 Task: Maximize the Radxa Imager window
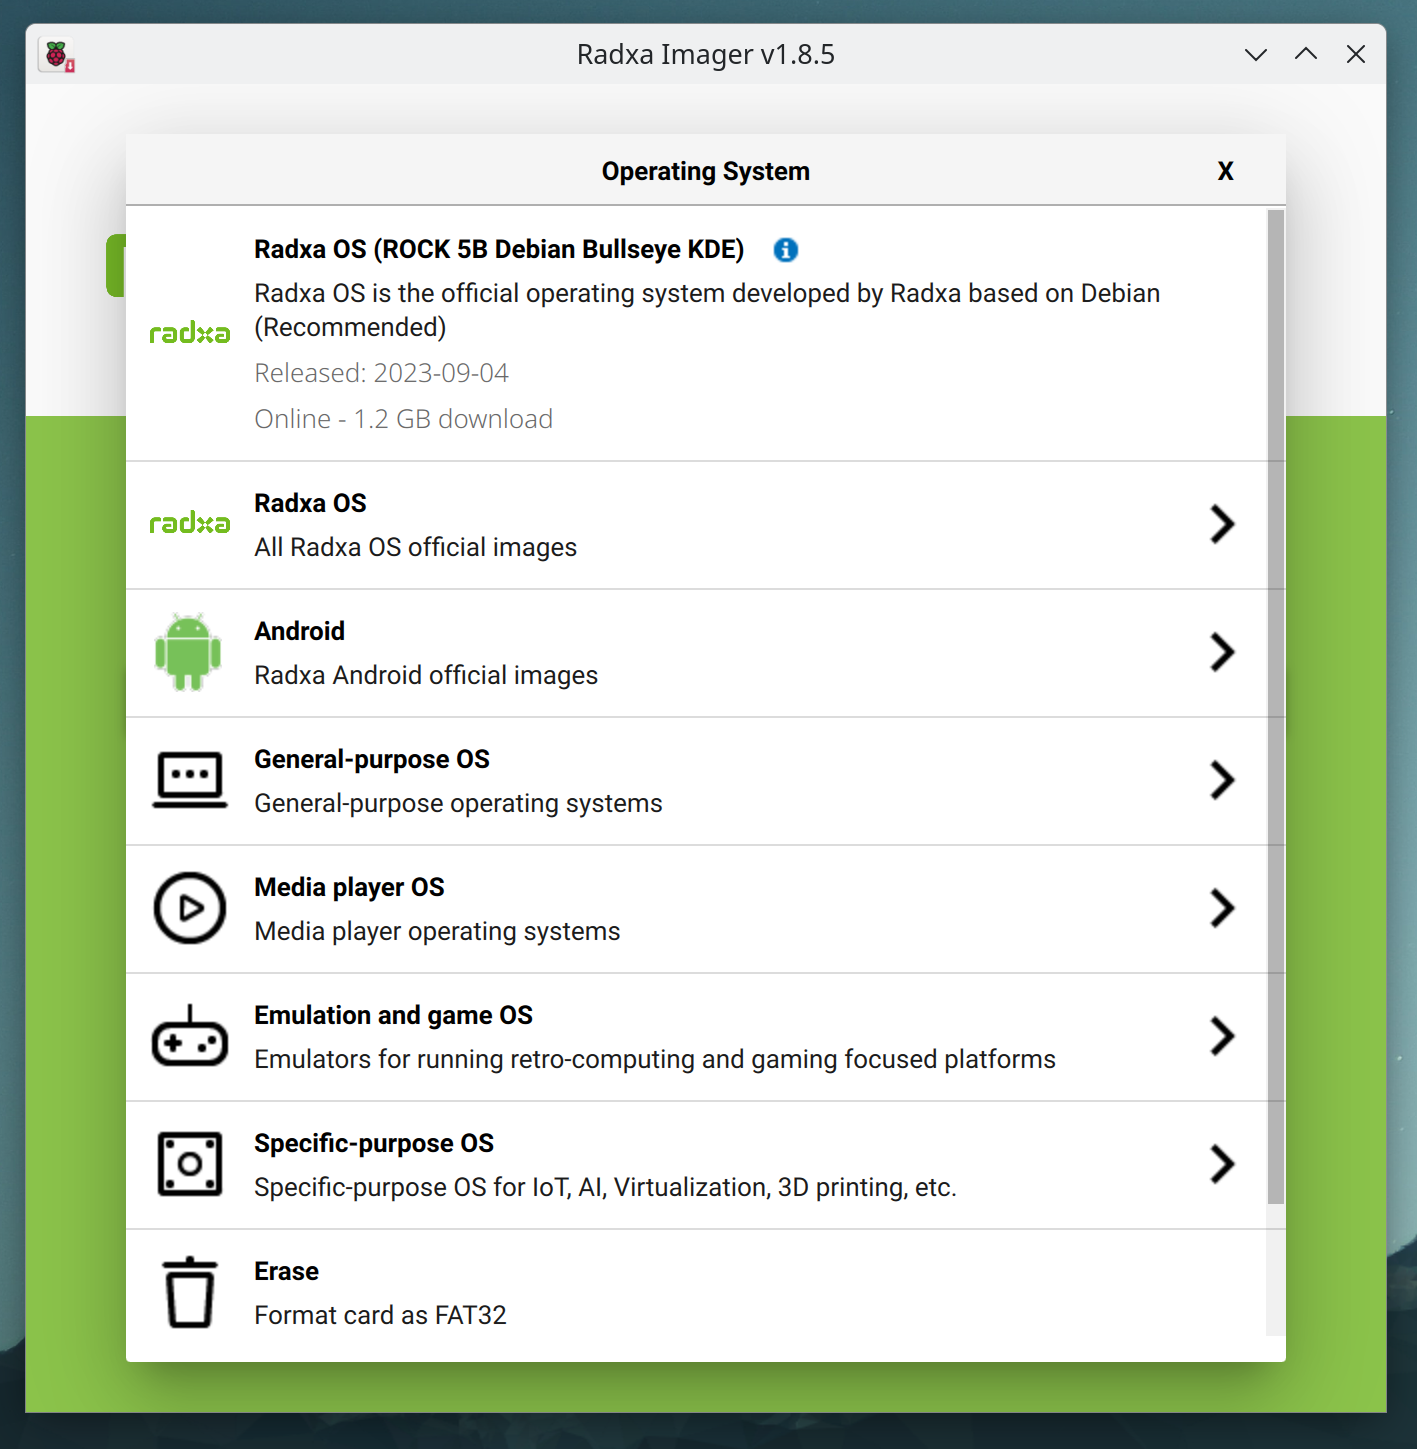coord(1306,54)
